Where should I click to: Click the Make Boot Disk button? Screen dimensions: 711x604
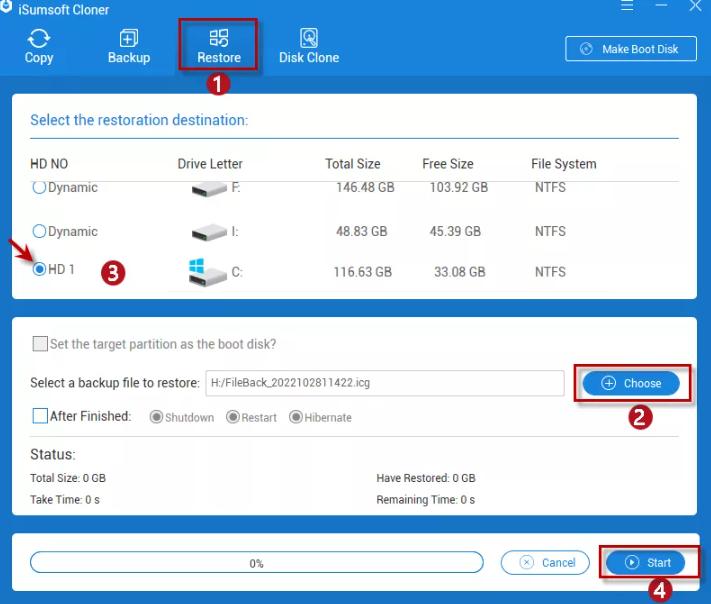[x=631, y=49]
